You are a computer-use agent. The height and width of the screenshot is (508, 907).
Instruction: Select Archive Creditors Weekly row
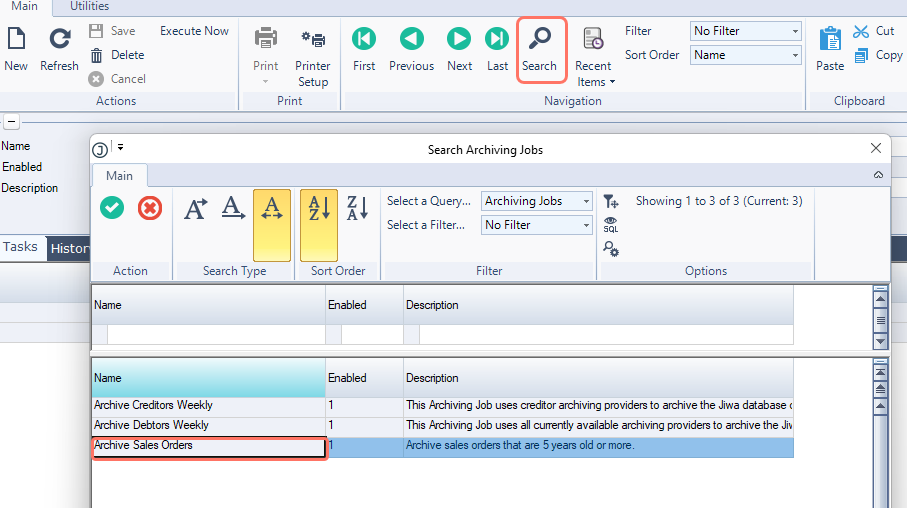click(x=443, y=406)
